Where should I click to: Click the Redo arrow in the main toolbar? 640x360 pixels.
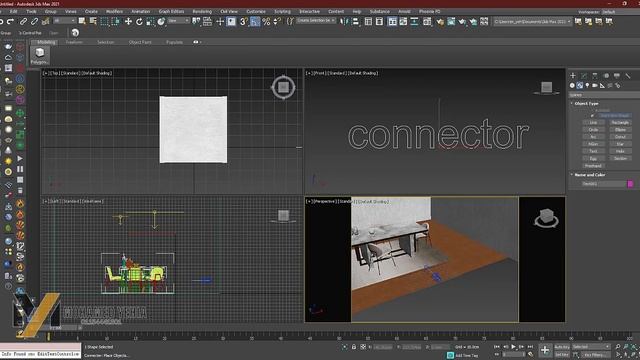[11, 21]
